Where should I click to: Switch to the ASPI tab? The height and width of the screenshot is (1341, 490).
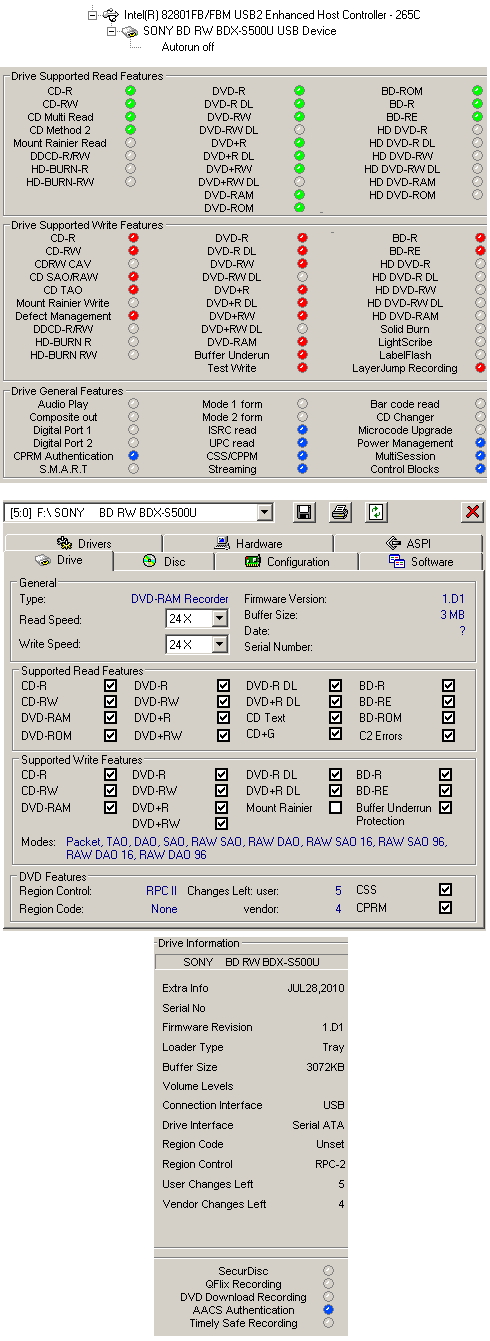click(x=407, y=543)
